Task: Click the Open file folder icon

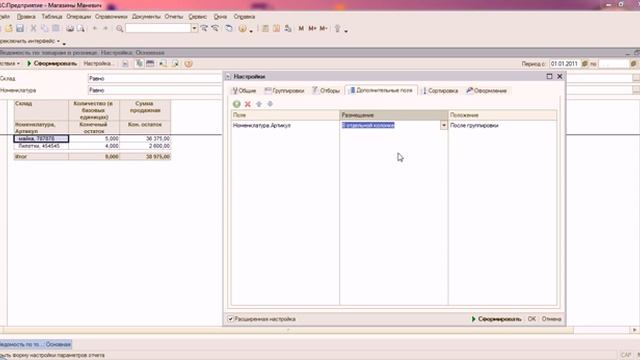Action: [9, 29]
